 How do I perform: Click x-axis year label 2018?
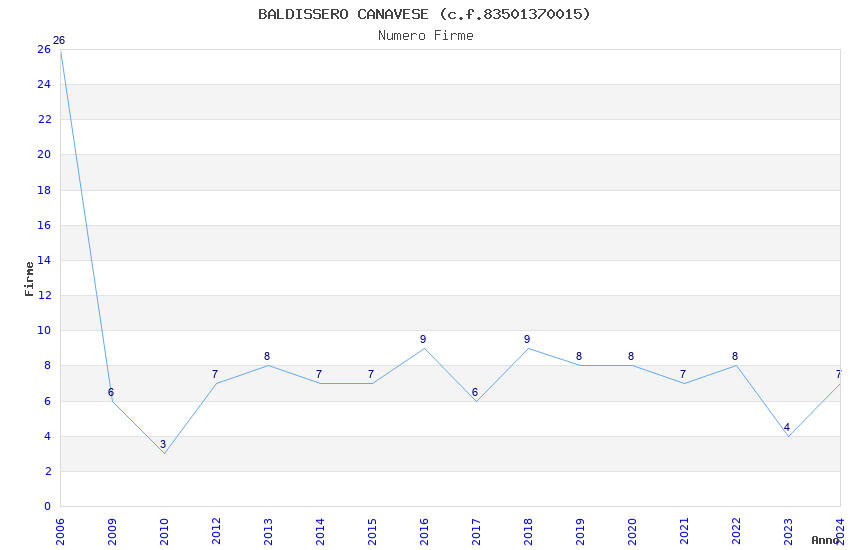(x=528, y=532)
